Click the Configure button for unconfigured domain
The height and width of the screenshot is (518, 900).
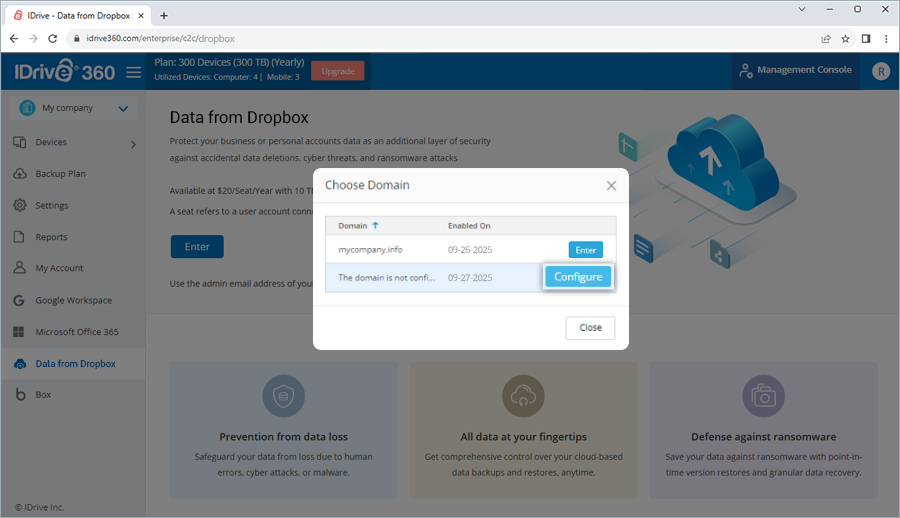(x=577, y=277)
